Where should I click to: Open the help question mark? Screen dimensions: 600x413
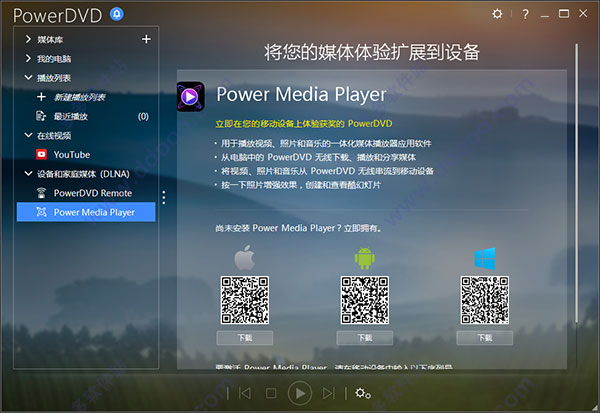525,14
